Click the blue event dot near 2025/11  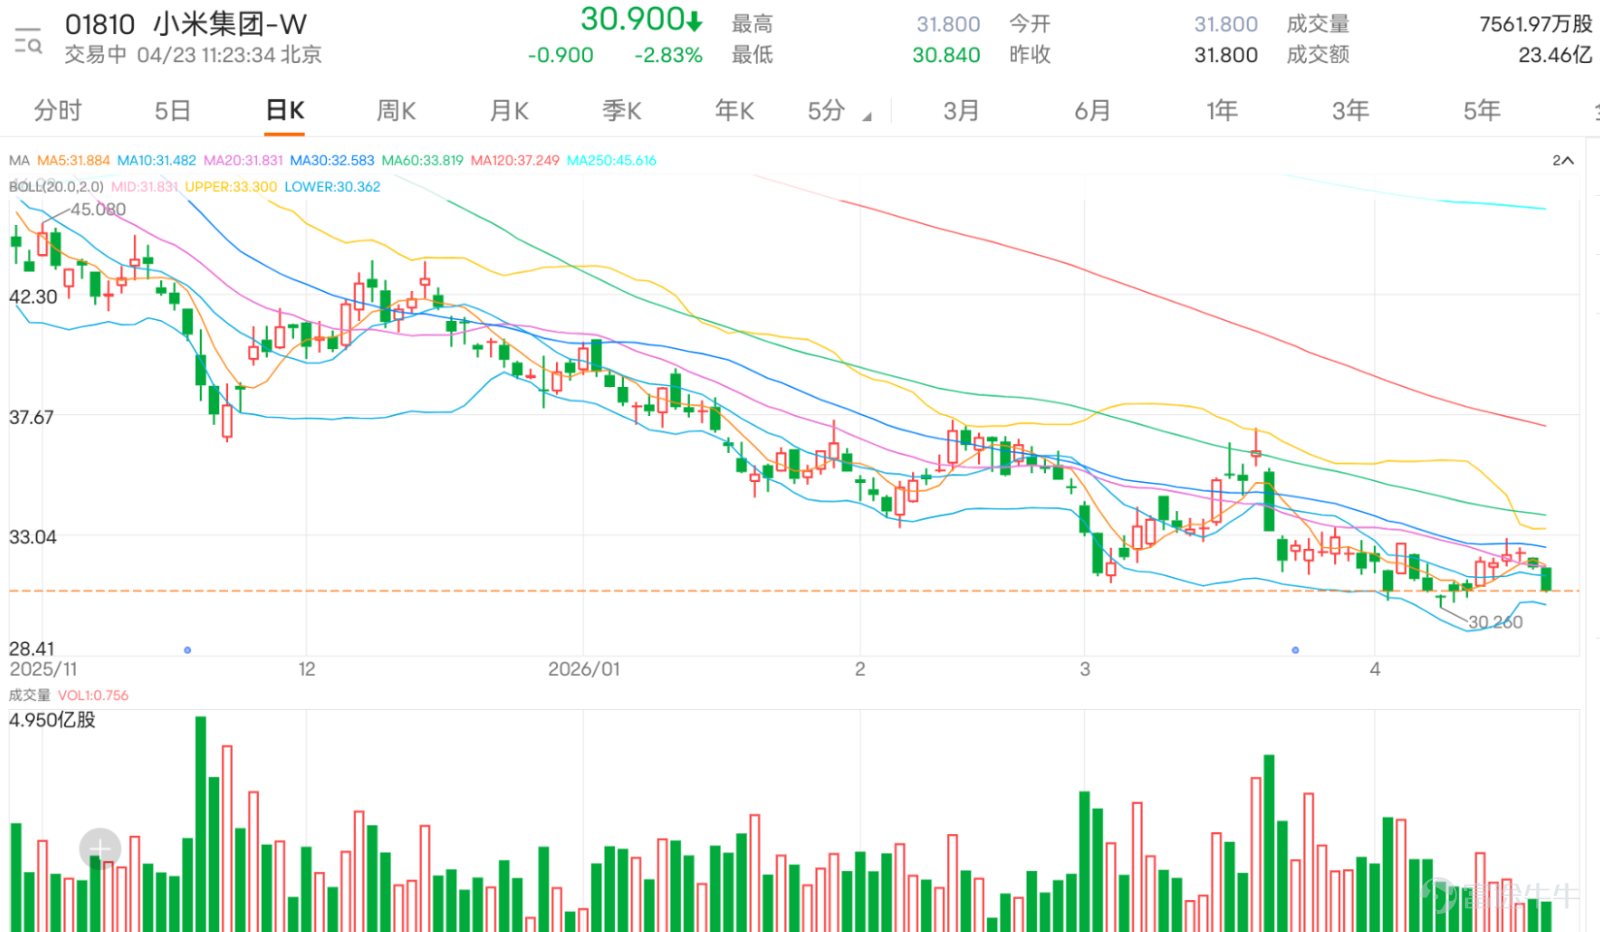click(187, 650)
